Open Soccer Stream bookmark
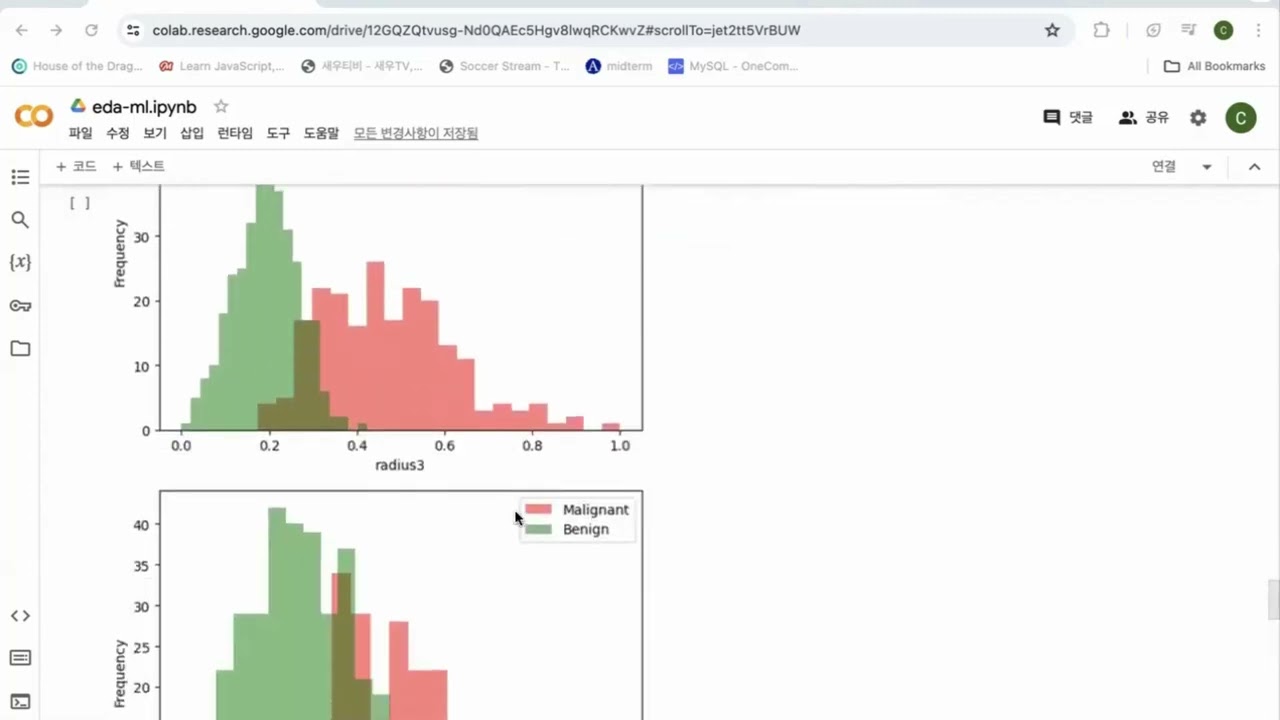This screenshot has width=1280, height=720. coord(505,66)
